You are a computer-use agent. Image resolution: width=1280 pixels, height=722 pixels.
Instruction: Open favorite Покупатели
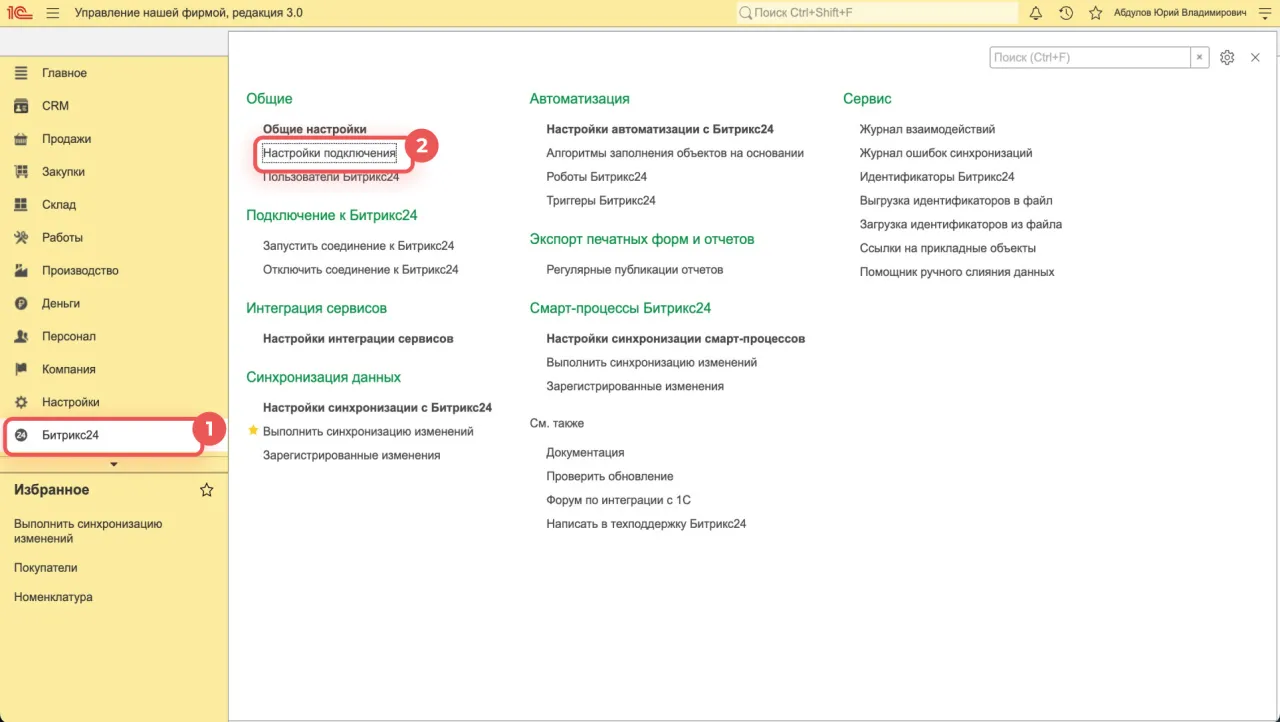46,568
